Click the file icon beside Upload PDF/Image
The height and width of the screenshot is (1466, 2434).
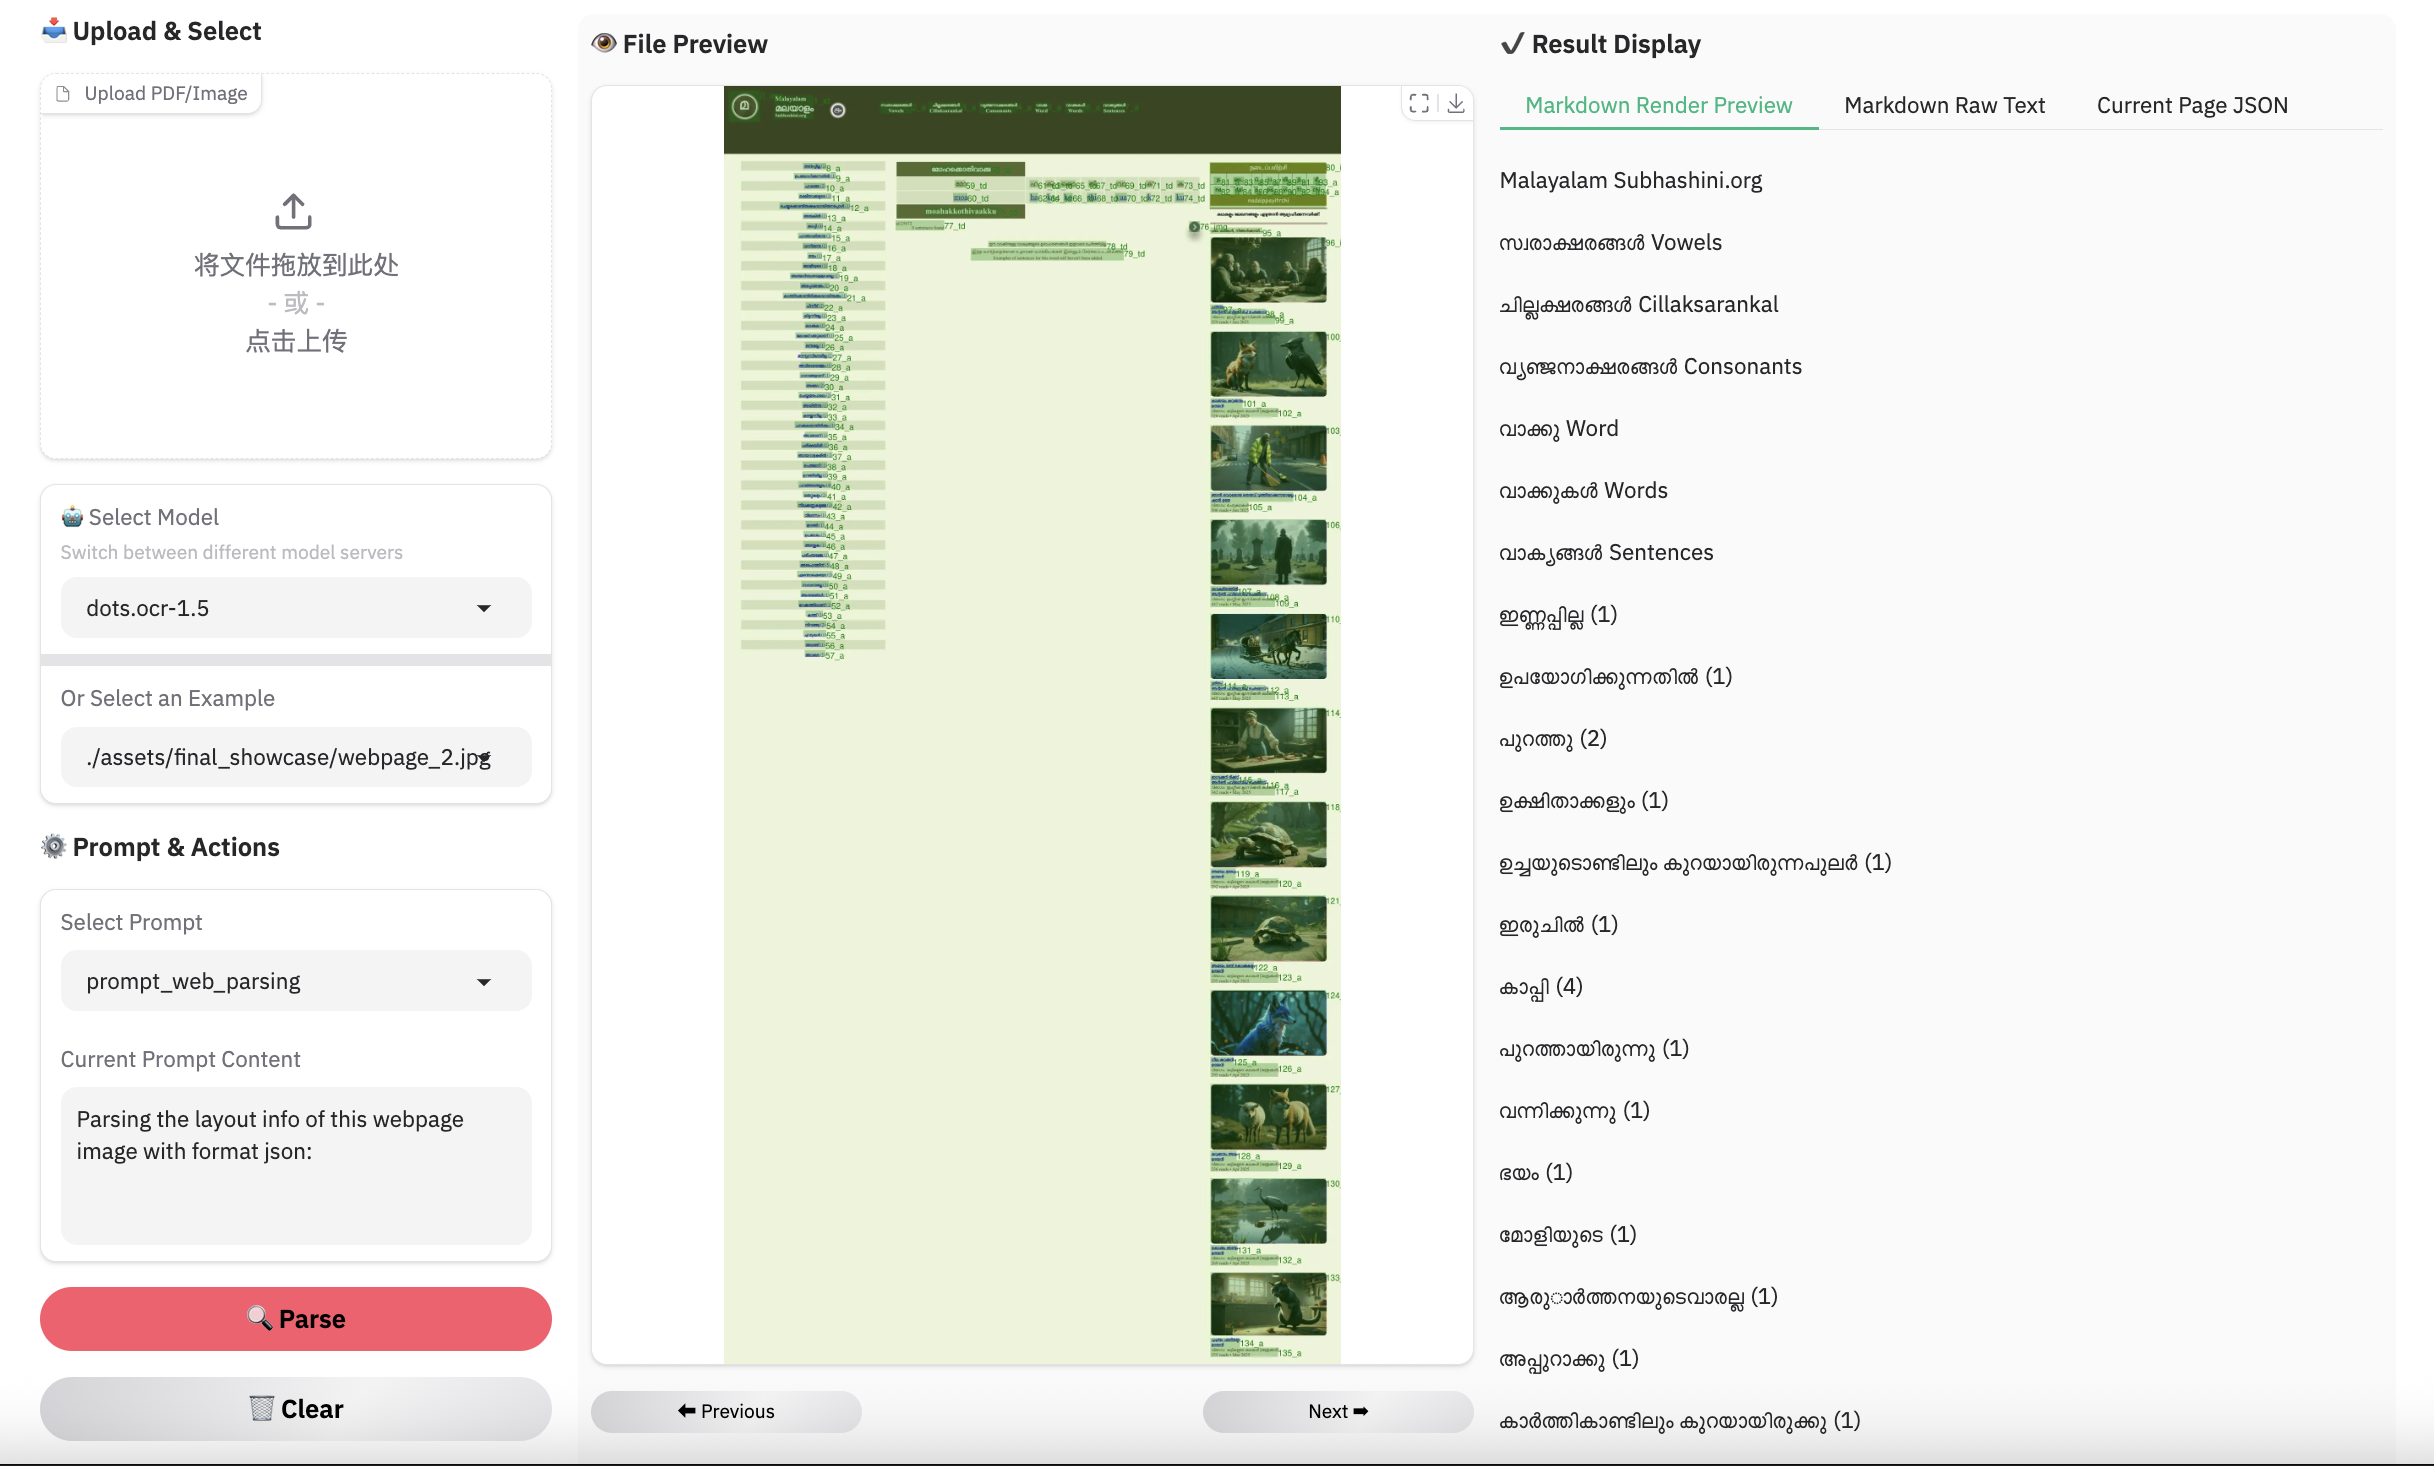click(x=63, y=94)
